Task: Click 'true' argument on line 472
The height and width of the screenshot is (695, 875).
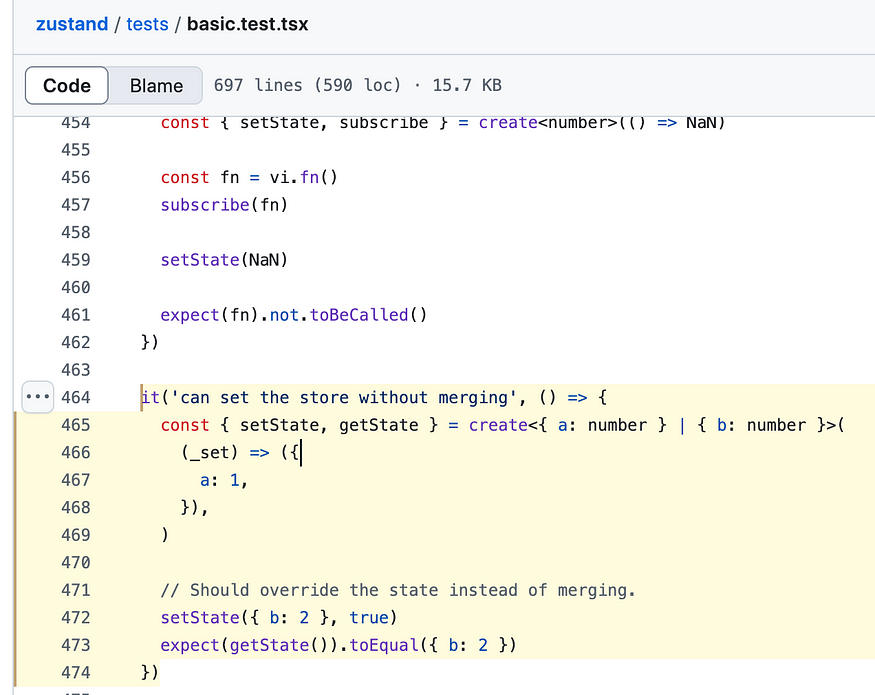Action: click(x=369, y=617)
